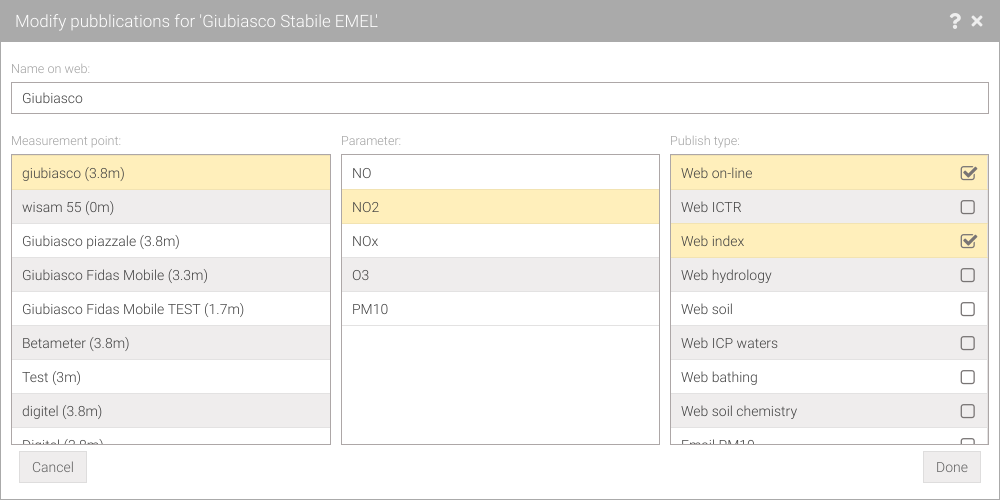Click the Web index publish type label
Viewport: 1000px width, 500px height.
[712, 241]
